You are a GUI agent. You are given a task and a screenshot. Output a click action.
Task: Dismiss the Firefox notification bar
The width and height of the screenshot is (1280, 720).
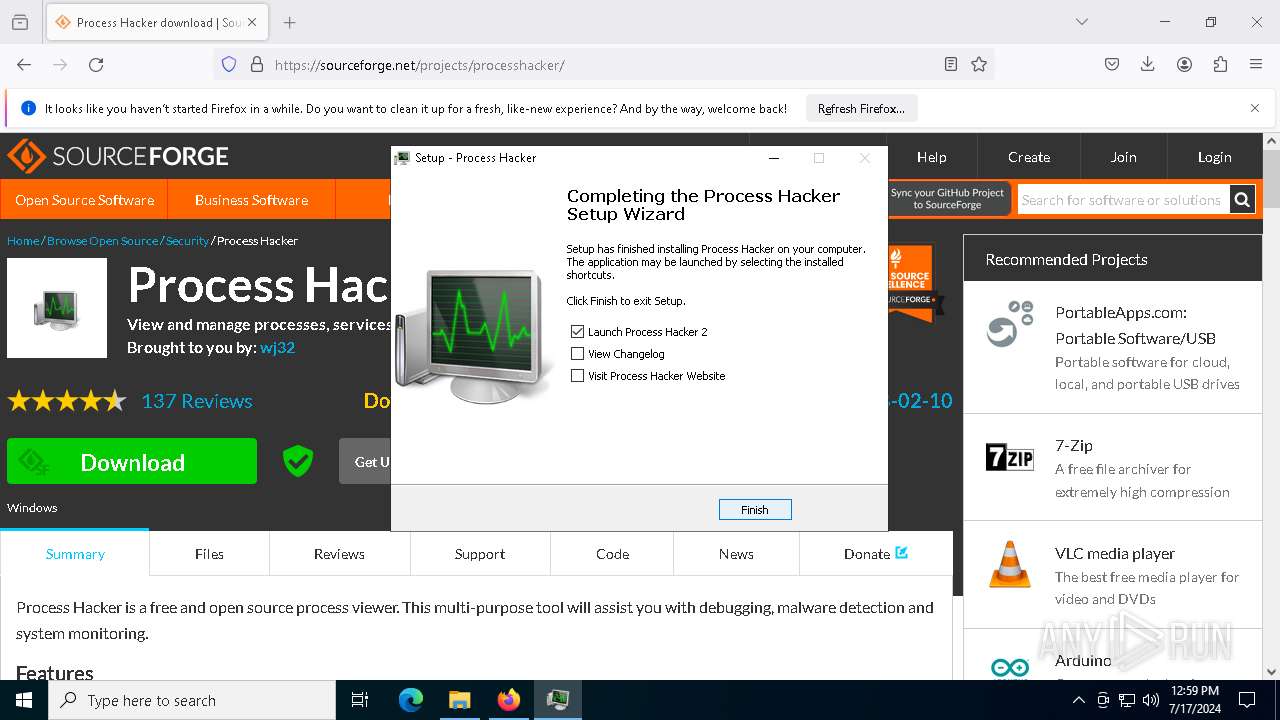point(1255,108)
